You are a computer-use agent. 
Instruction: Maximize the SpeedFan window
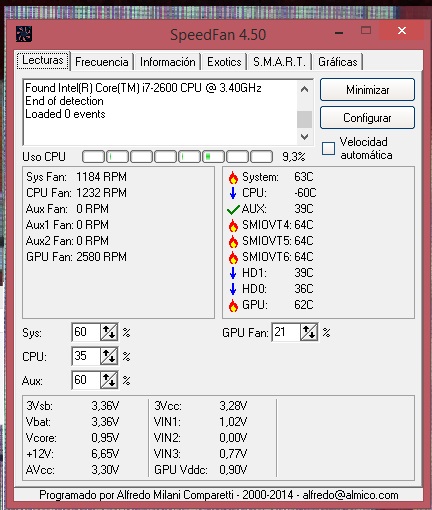click(x=366, y=31)
